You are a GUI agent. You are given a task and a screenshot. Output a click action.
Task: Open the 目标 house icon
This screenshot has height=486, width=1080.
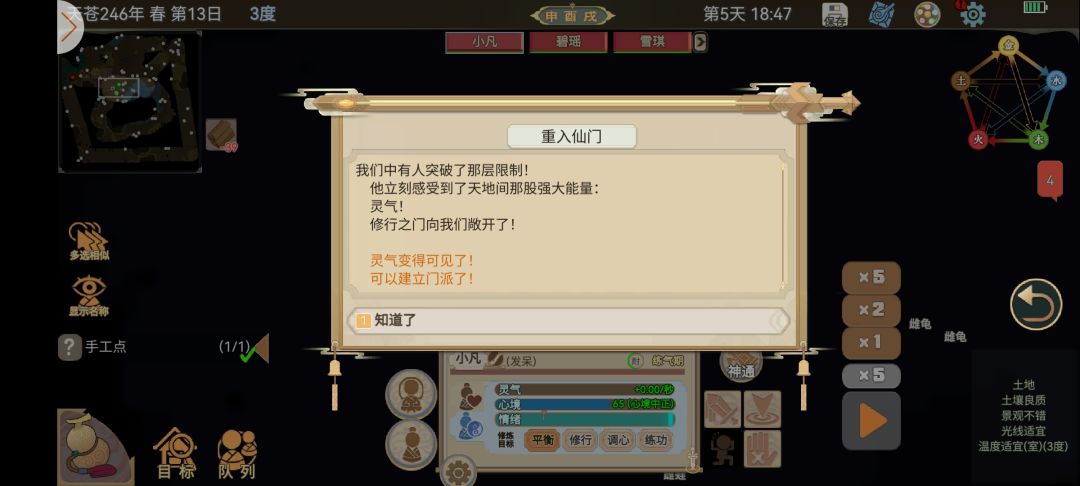pos(176,453)
